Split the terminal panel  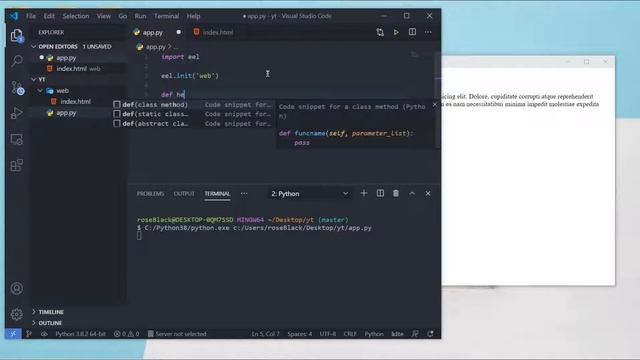[380, 193]
